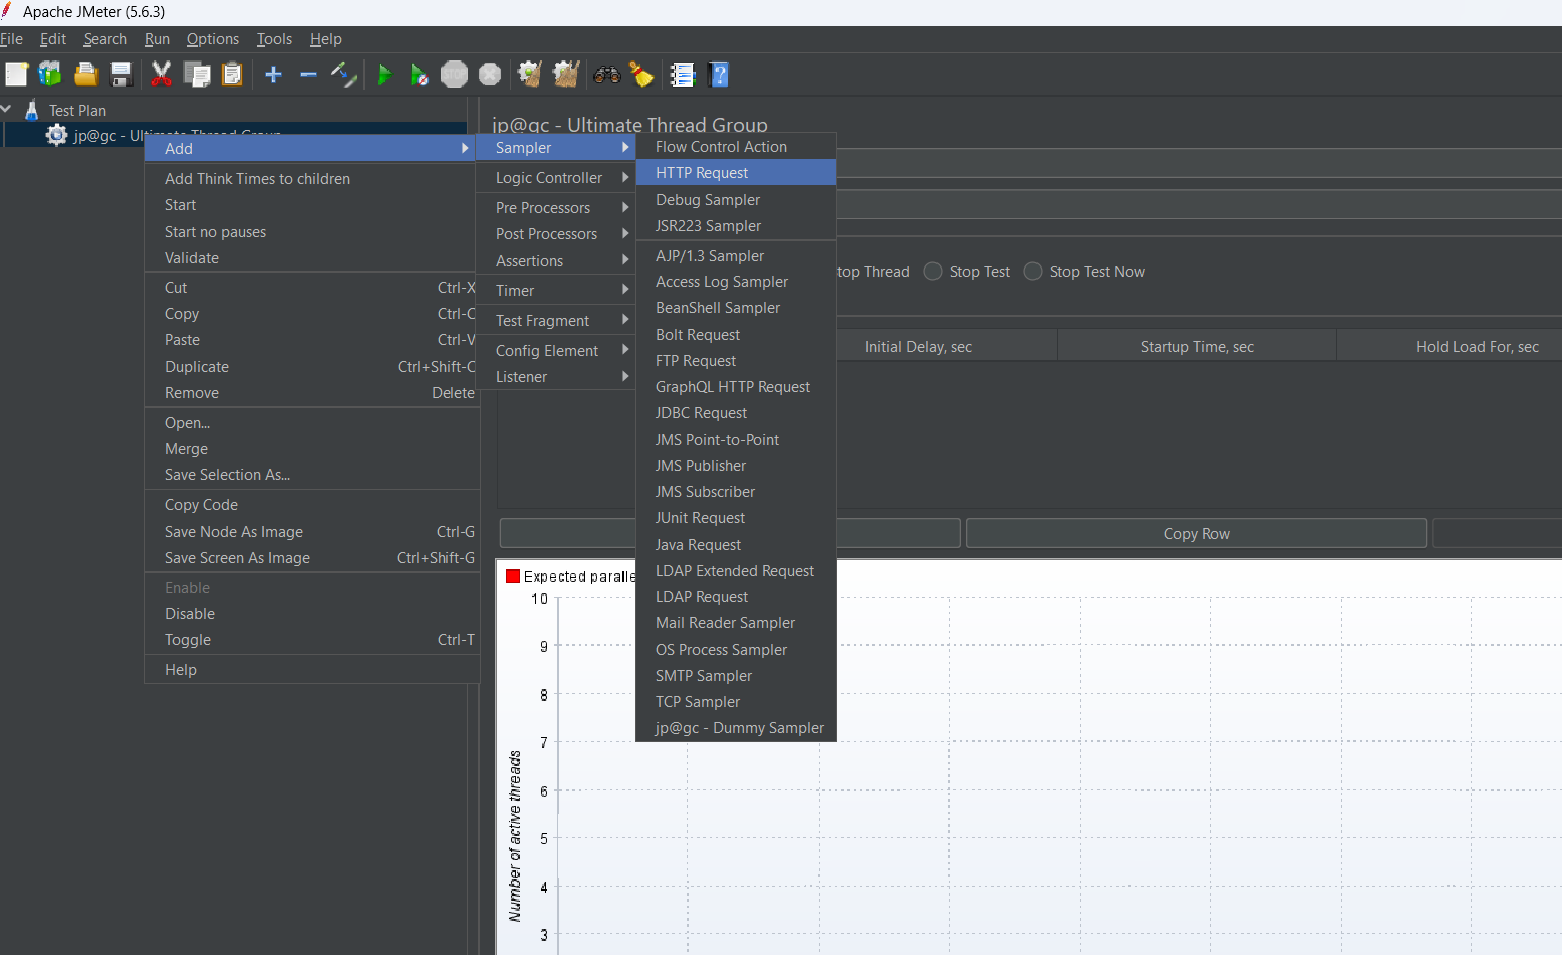Click the Clear broom-gear icon
The image size is (1562, 955).
pyautogui.click(x=530, y=74)
